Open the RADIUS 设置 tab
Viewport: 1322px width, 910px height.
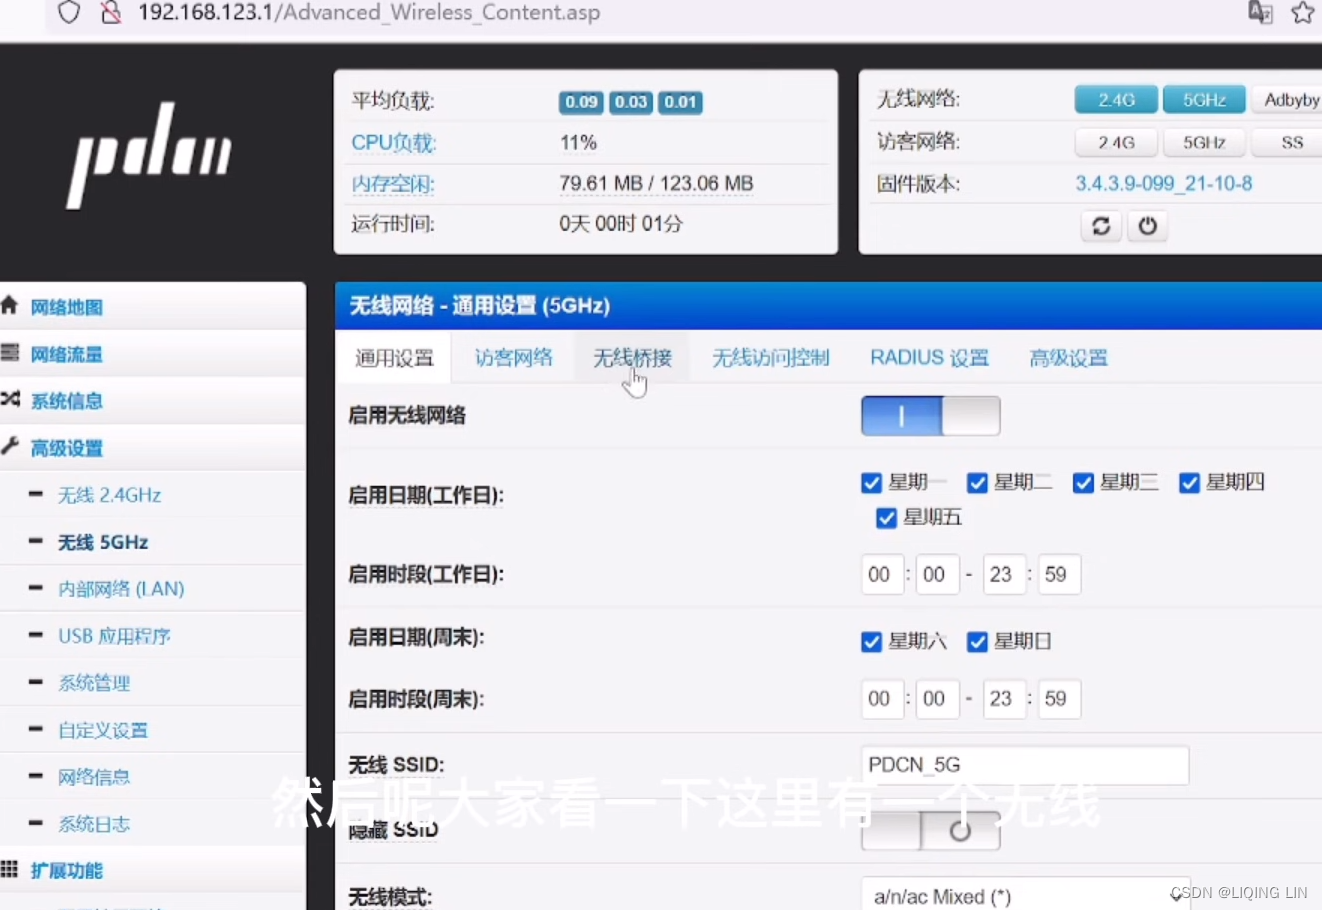click(928, 357)
